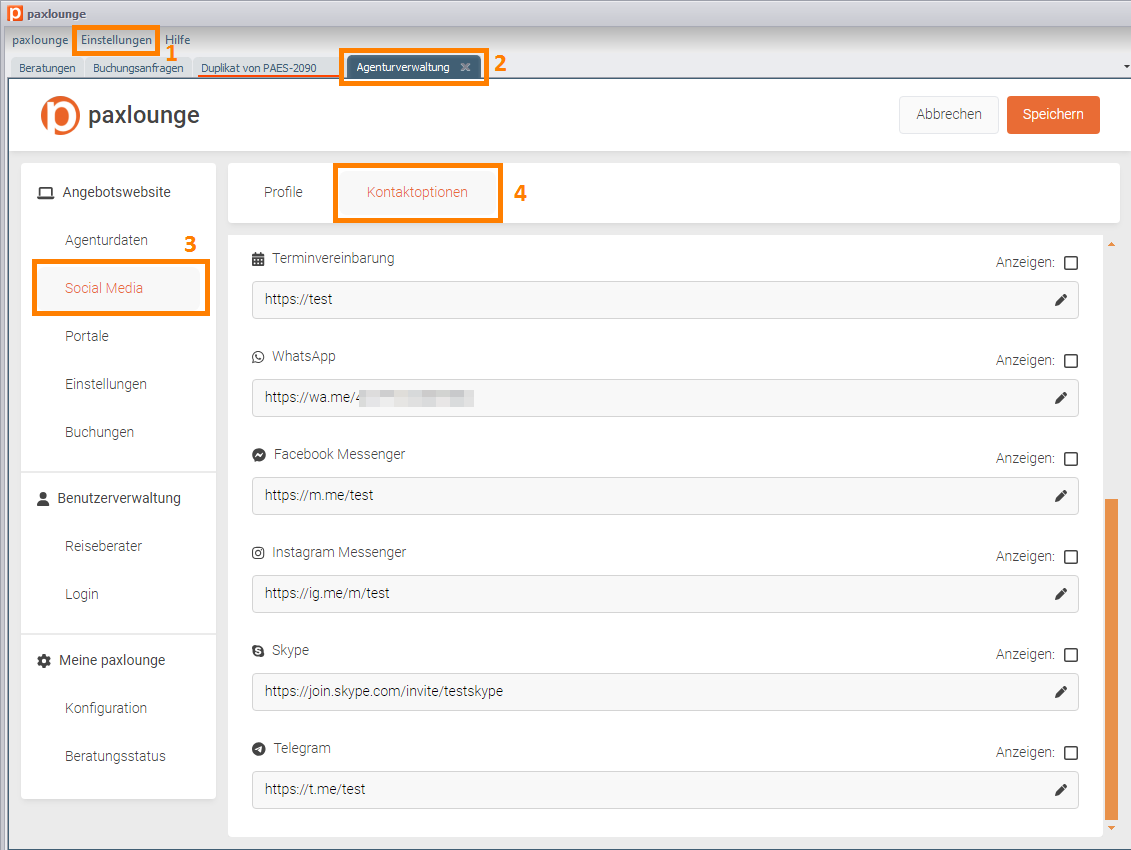Click the WhatsApp wa.me URL field
This screenshot has height=850, width=1131.
coord(664,398)
